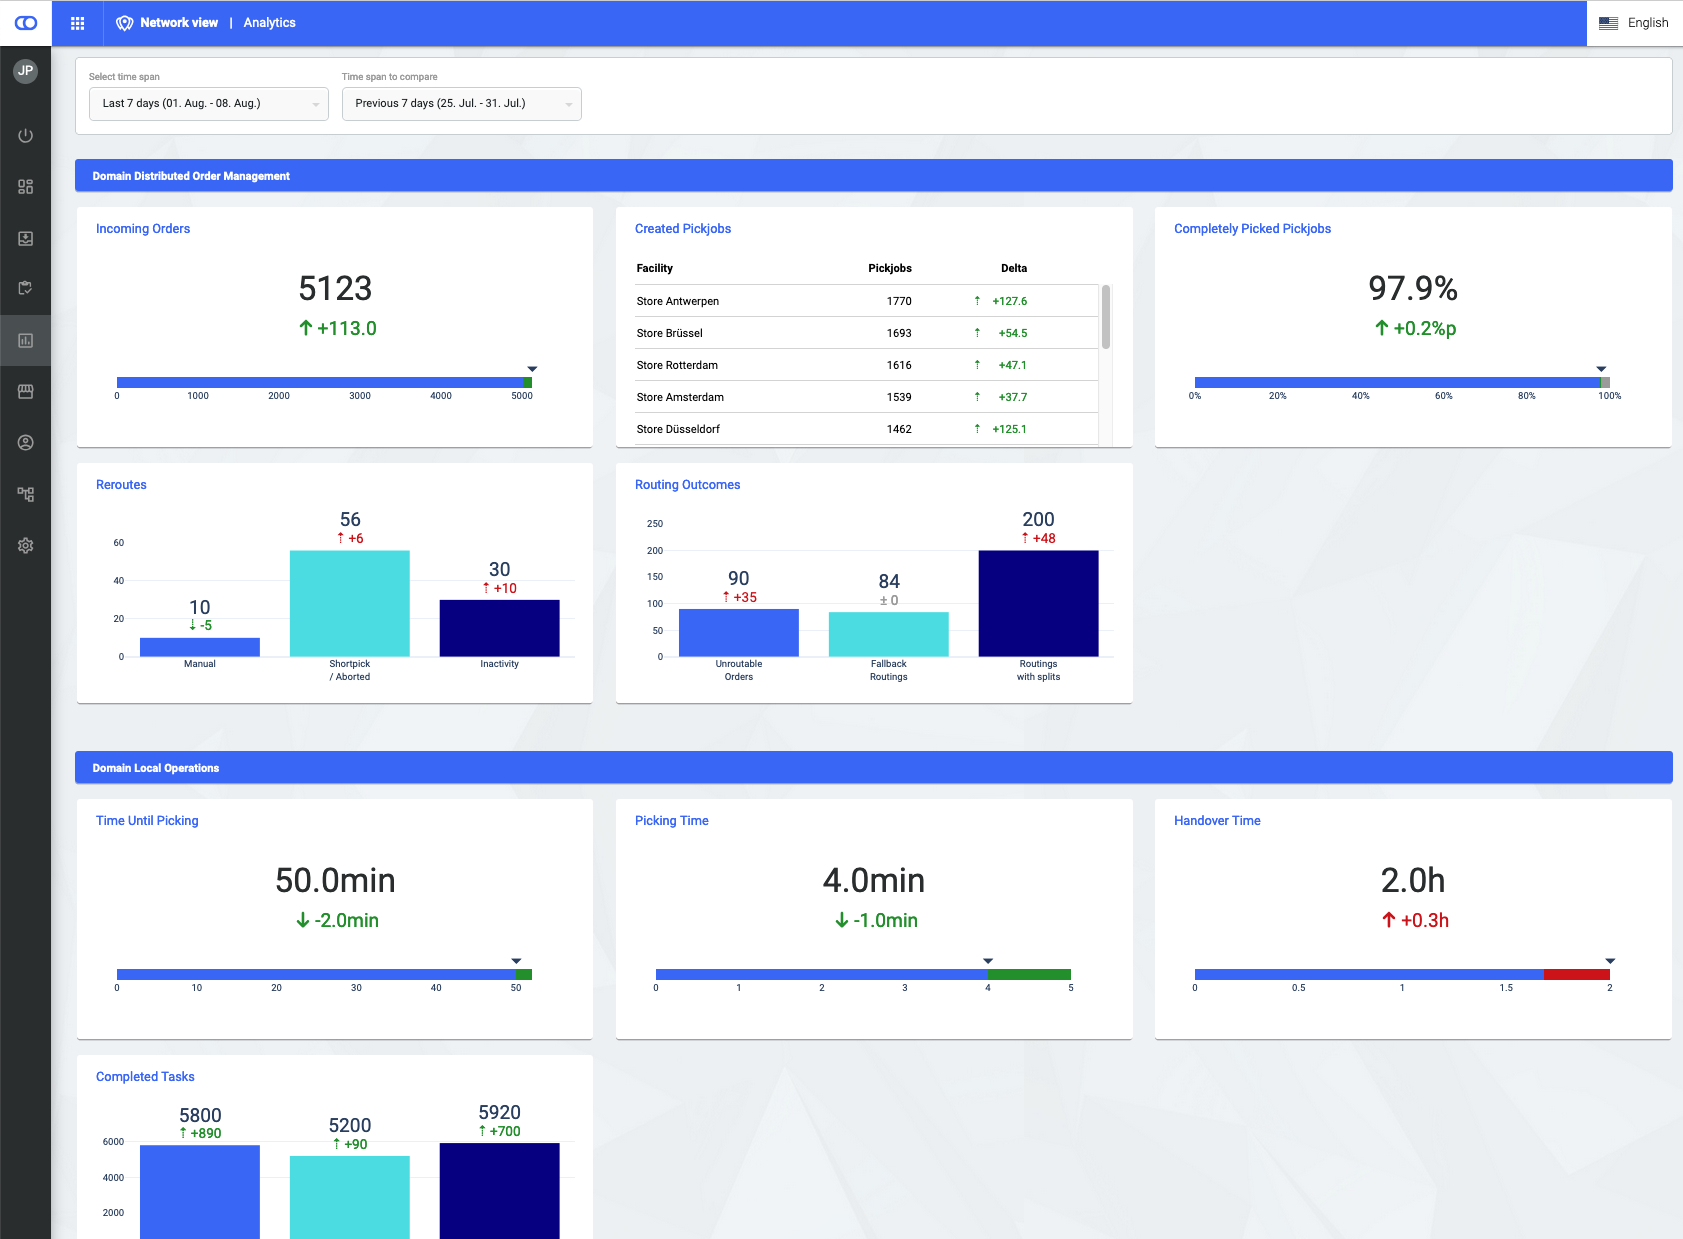Open the user account sidebar icon
Image resolution: width=1683 pixels, height=1239 pixels.
(x=26, y=442)
